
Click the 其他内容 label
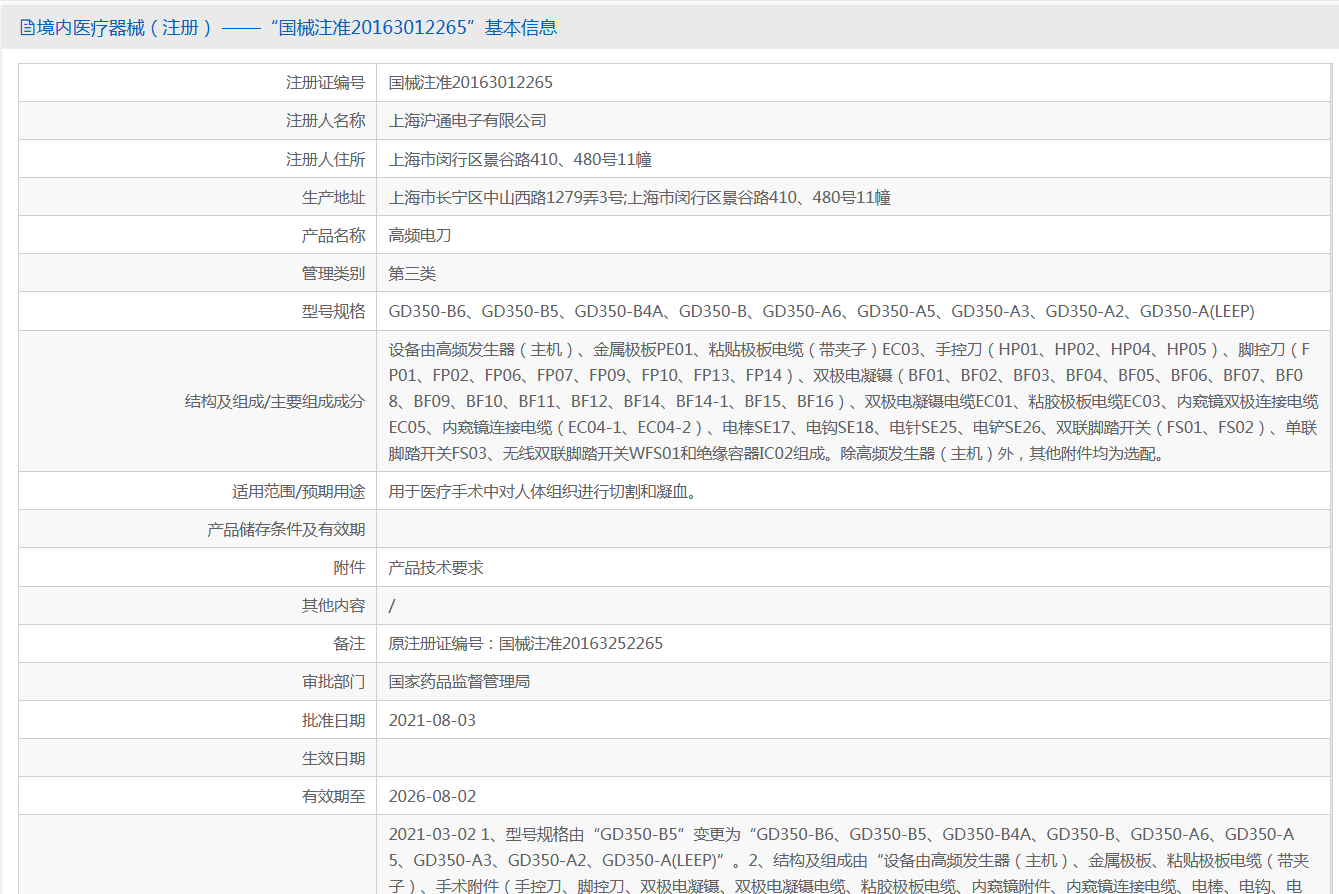coord(334,605)
